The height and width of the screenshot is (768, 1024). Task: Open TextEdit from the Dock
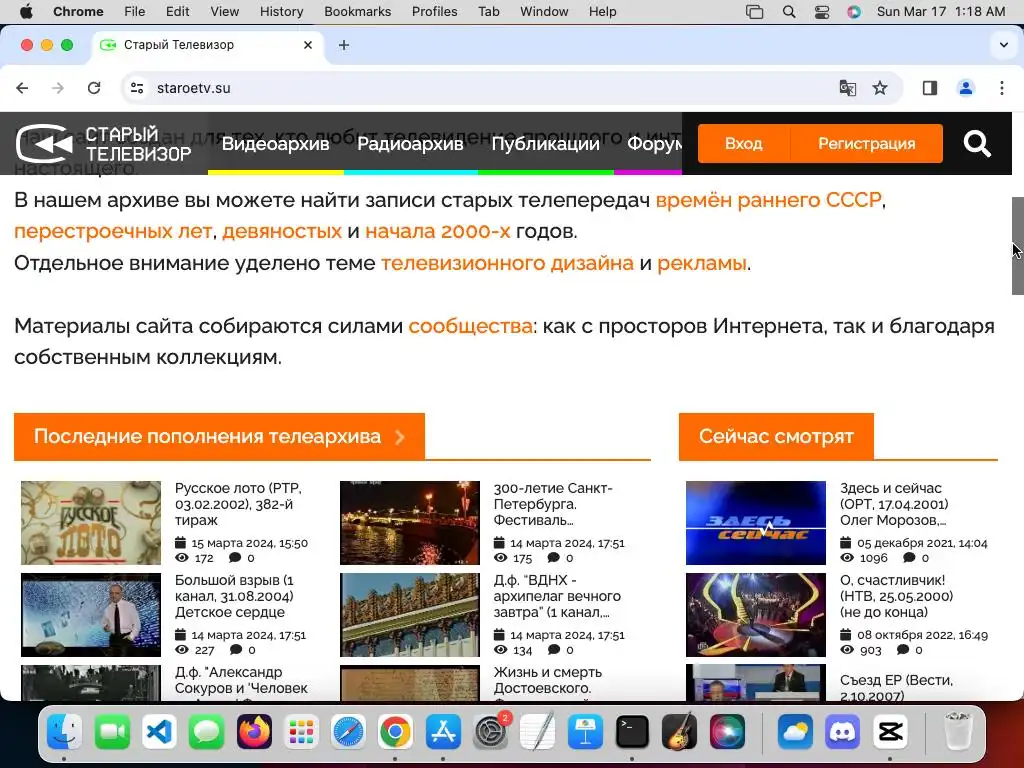click(x=537, y=731)
